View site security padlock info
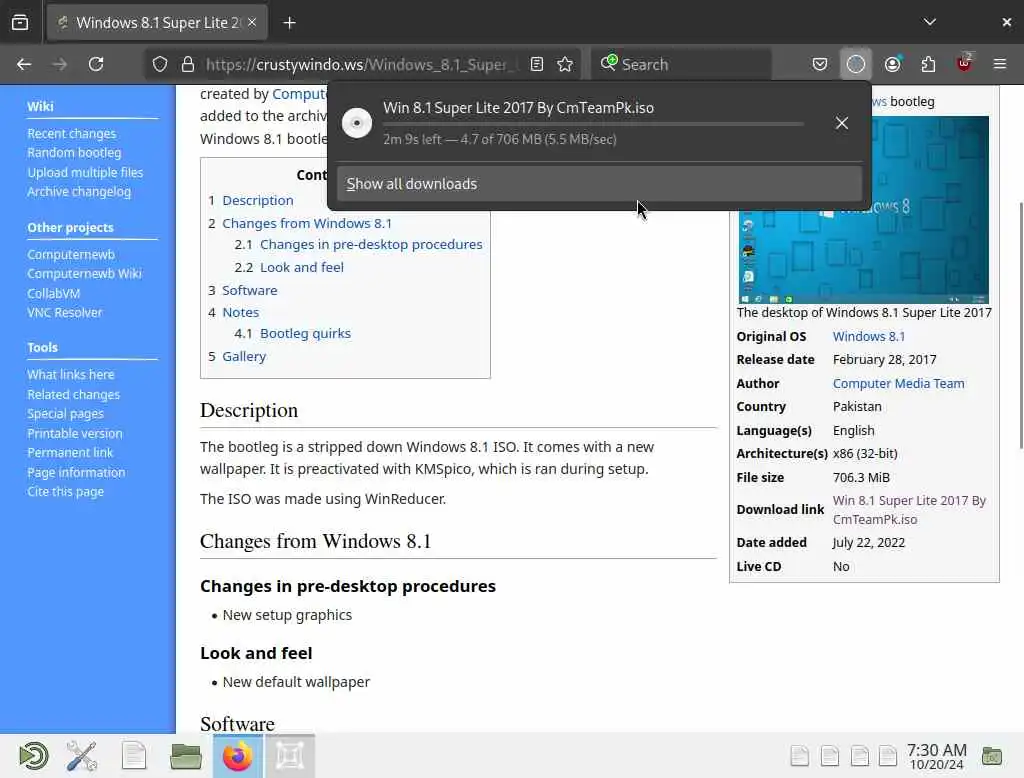 tap(188, 64)
